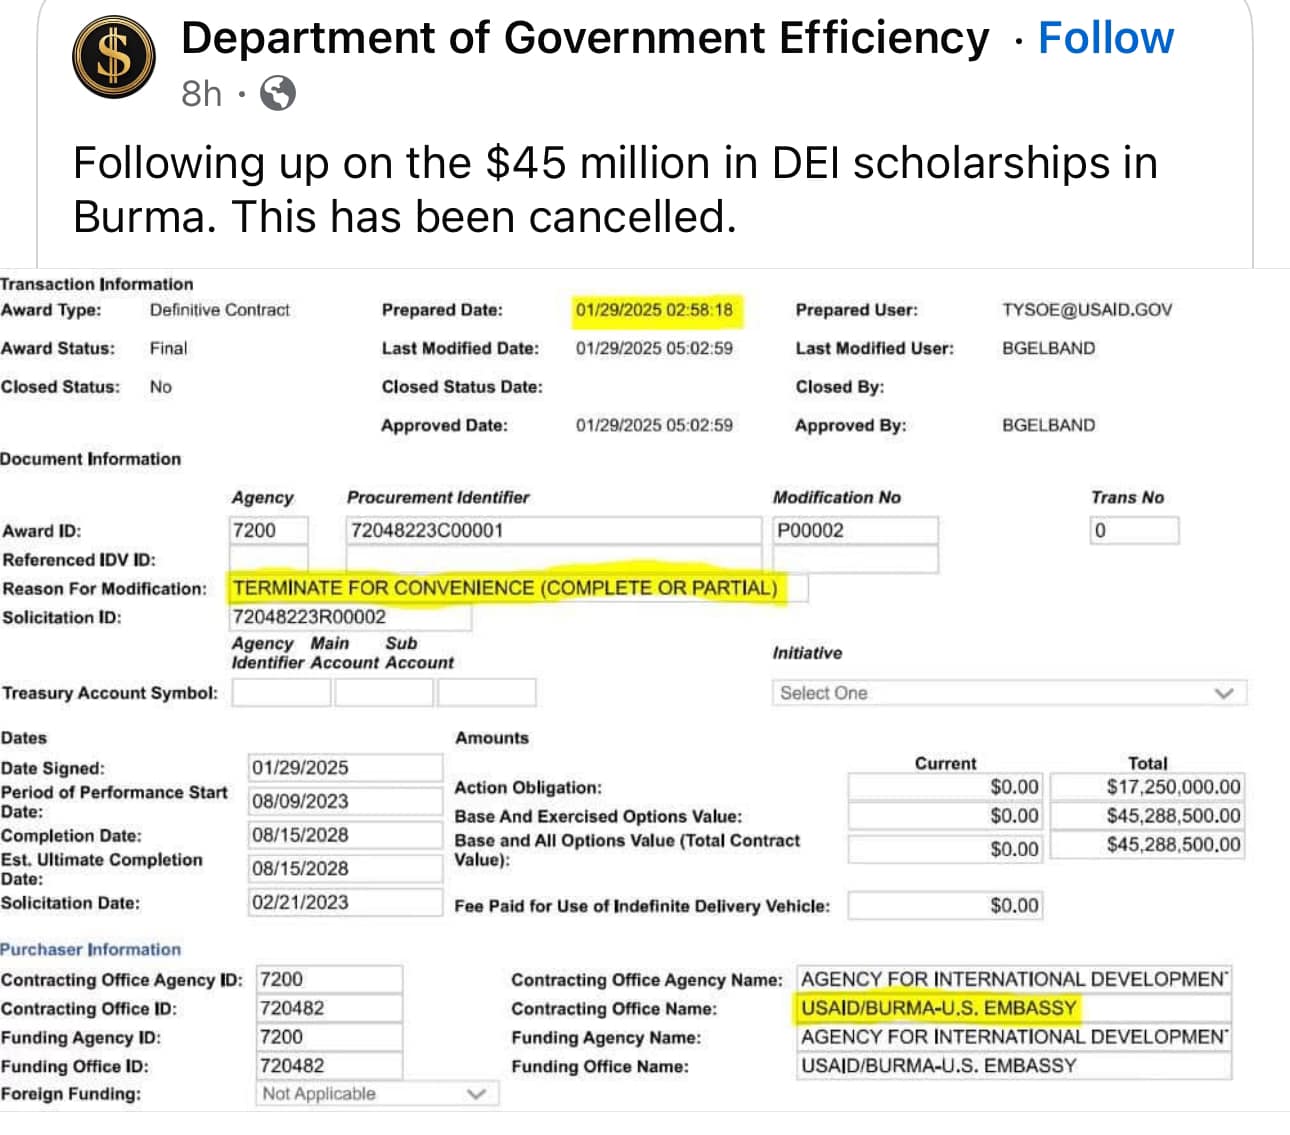Click the Funding Office ID field
Screen dimensions: 1290x1135
click(330, 1066)
